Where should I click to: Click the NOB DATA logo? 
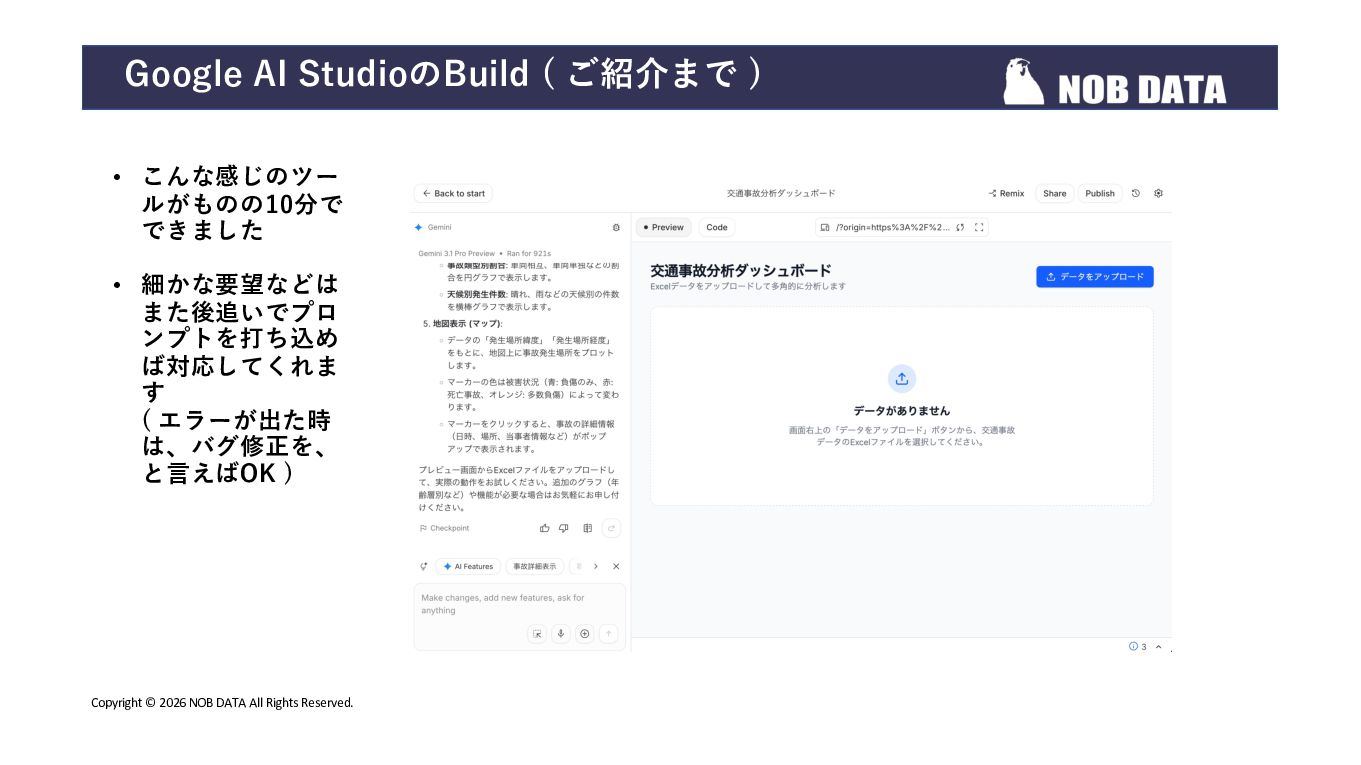click(x=1115, y=81)
